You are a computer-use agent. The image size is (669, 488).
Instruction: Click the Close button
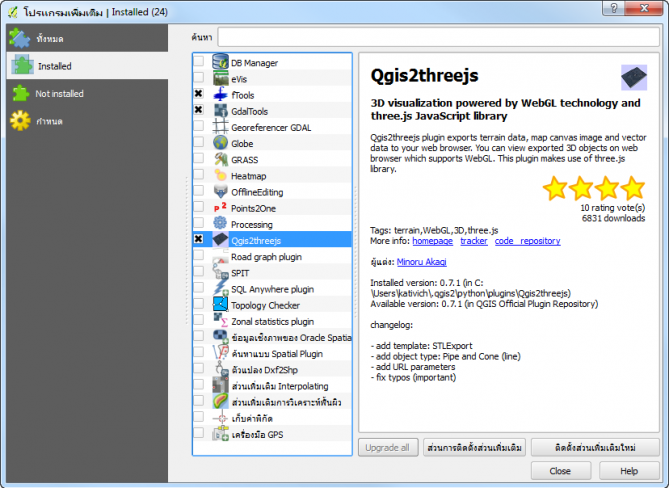click(560, 471)
